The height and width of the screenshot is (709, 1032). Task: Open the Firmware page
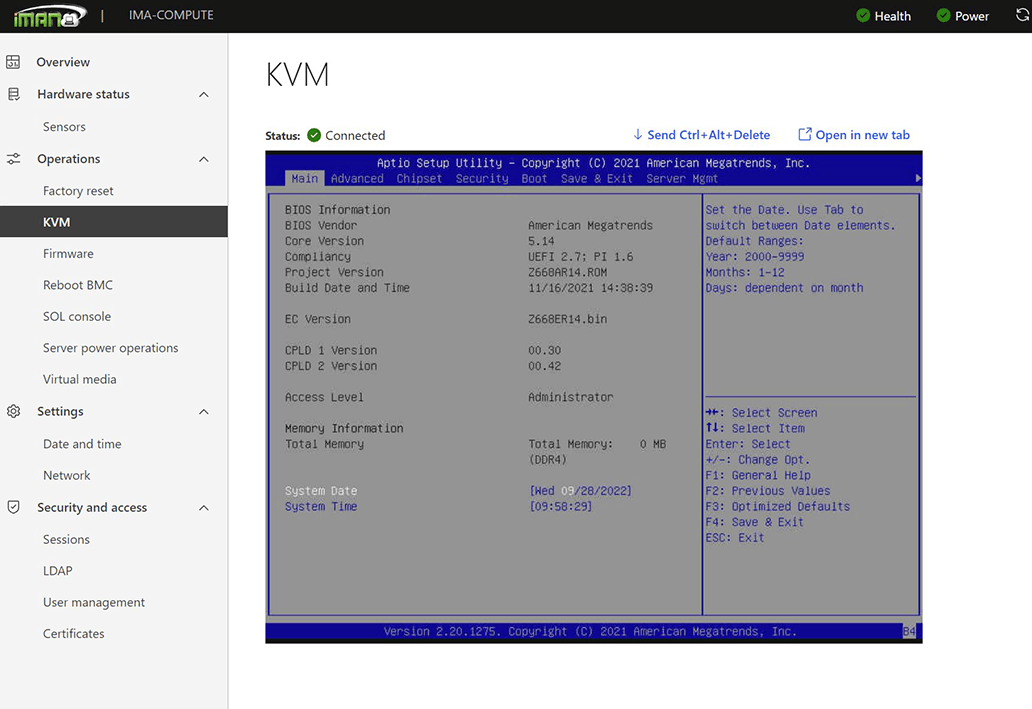tap(68, 253)
